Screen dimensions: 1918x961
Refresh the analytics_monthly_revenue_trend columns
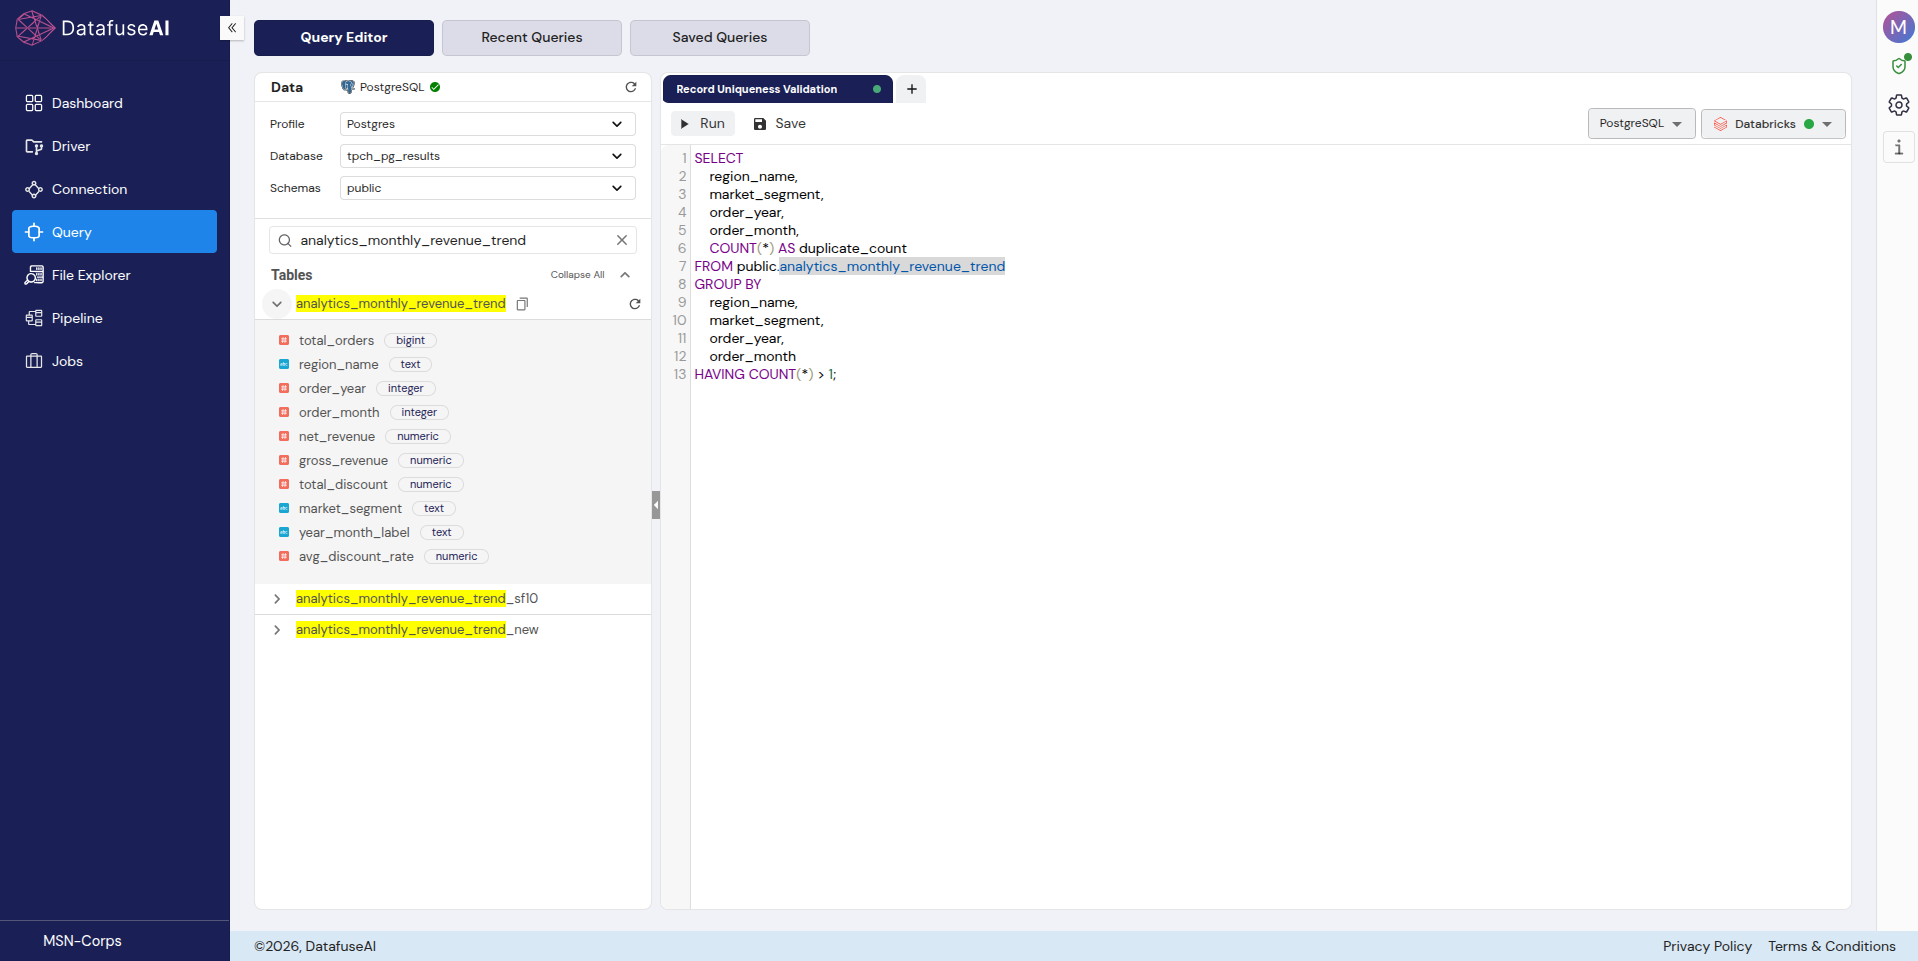point(635,304)
